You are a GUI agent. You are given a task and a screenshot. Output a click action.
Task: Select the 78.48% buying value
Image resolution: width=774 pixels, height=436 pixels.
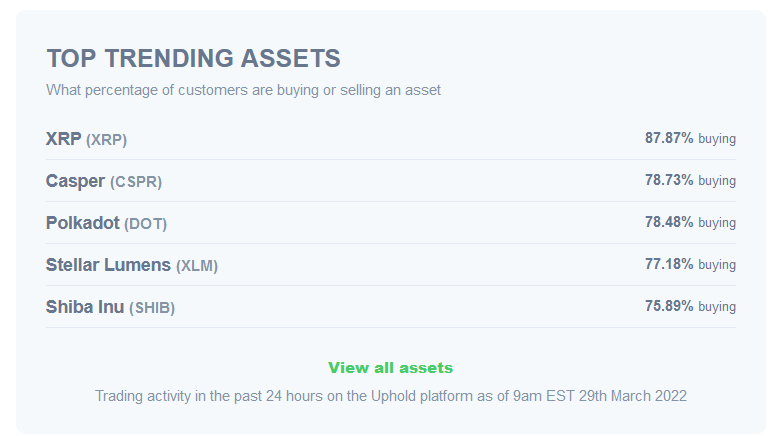[x=690, y=222]
